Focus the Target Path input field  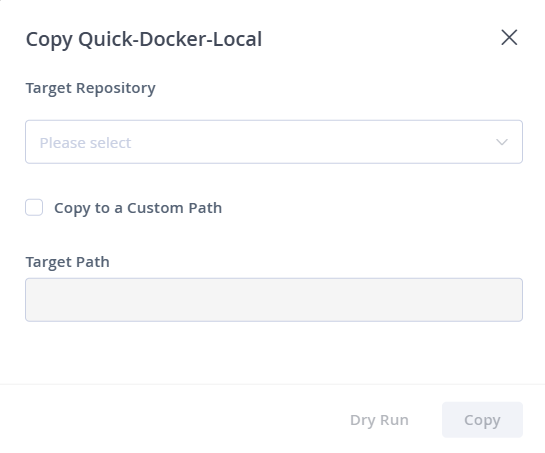pos(274,300)
